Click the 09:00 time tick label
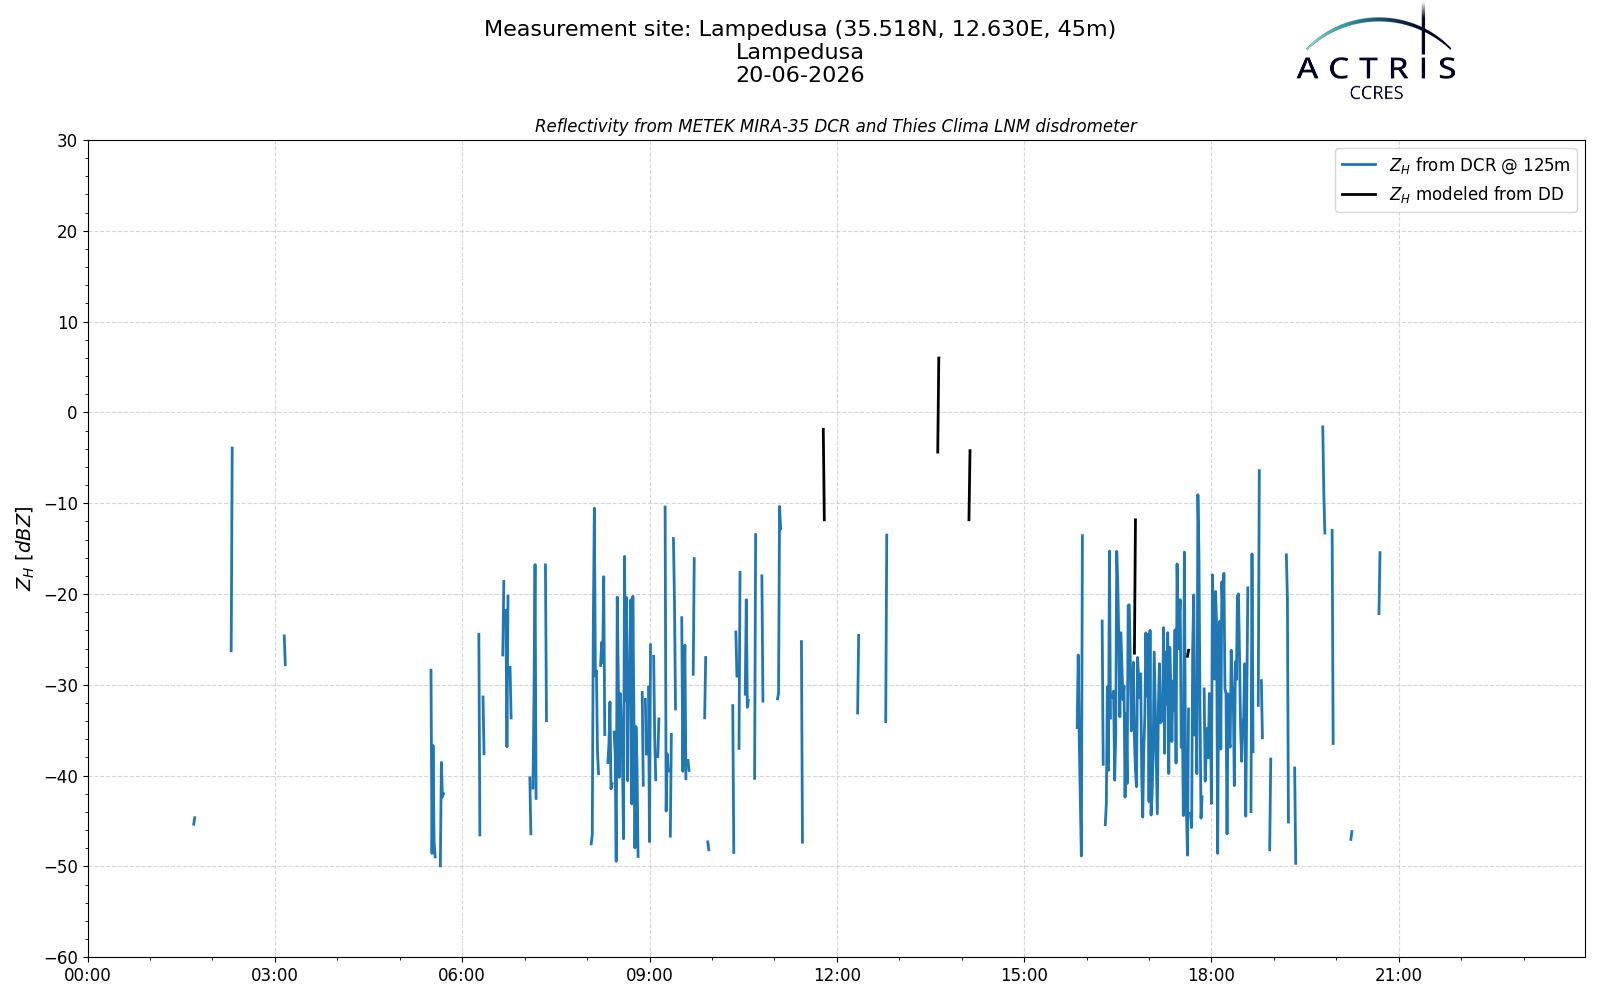The height and width of the screenshot is (1000, 1600). point(649,975)
